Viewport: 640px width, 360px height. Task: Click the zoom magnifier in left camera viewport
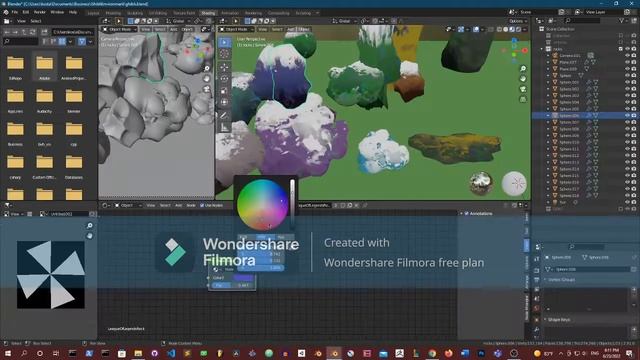(207, 69)
